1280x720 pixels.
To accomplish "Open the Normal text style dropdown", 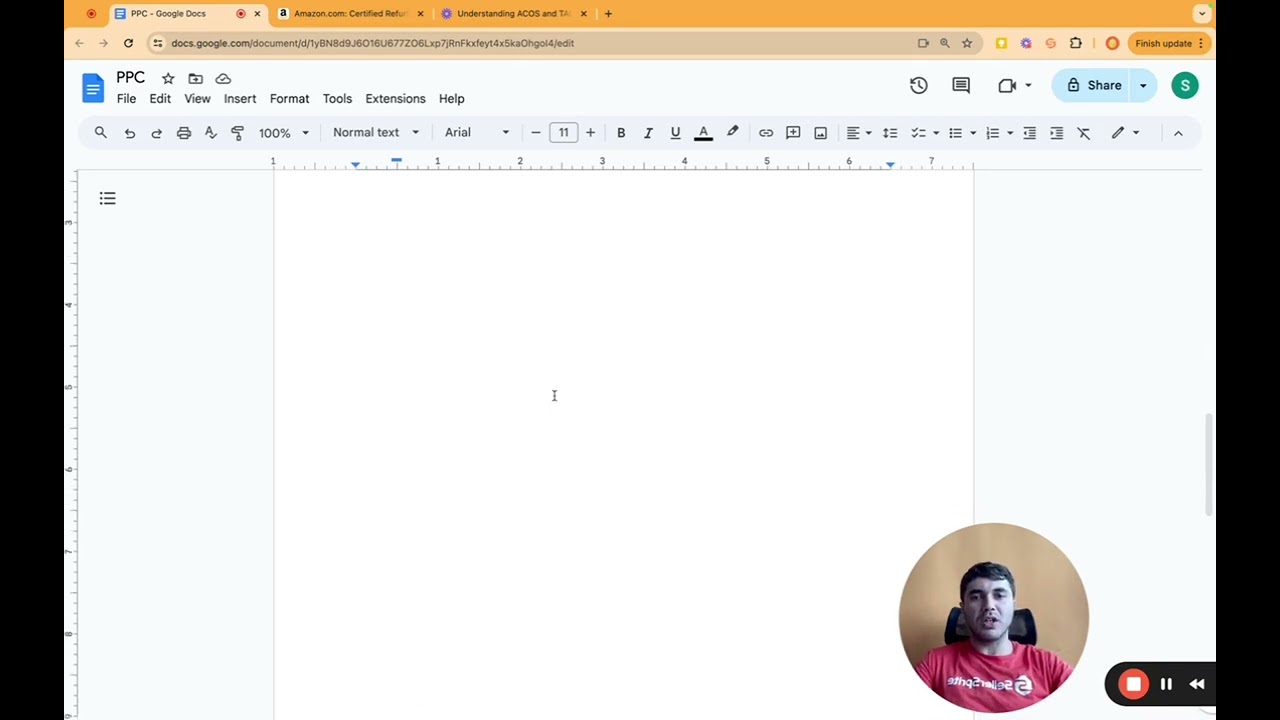I will click(x=376, y=132).
